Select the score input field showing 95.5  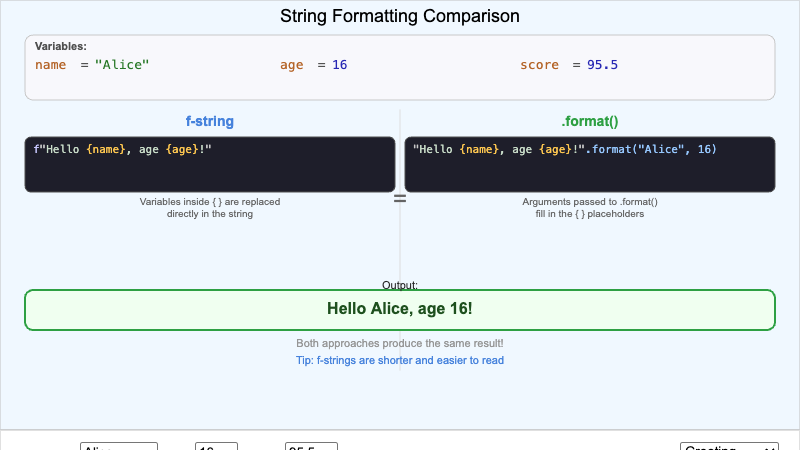pos(311,448)
